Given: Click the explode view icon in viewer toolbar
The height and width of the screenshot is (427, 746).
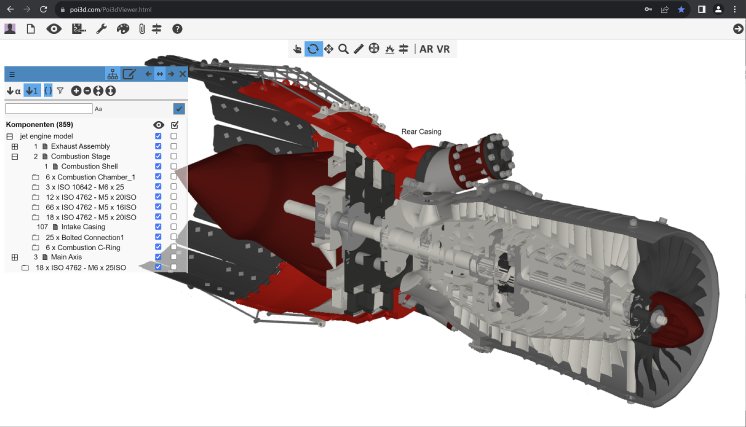Looking at the screenshot, I should (x=390, y=49).
